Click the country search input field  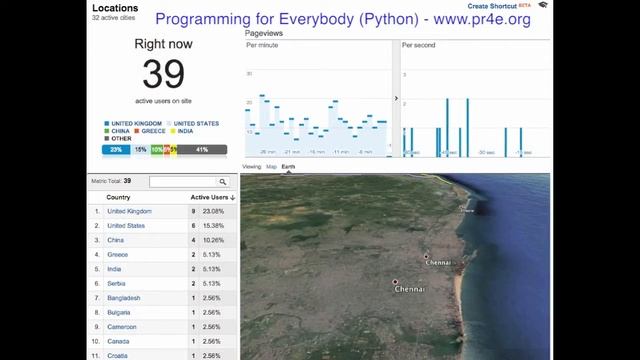(182, 182)
